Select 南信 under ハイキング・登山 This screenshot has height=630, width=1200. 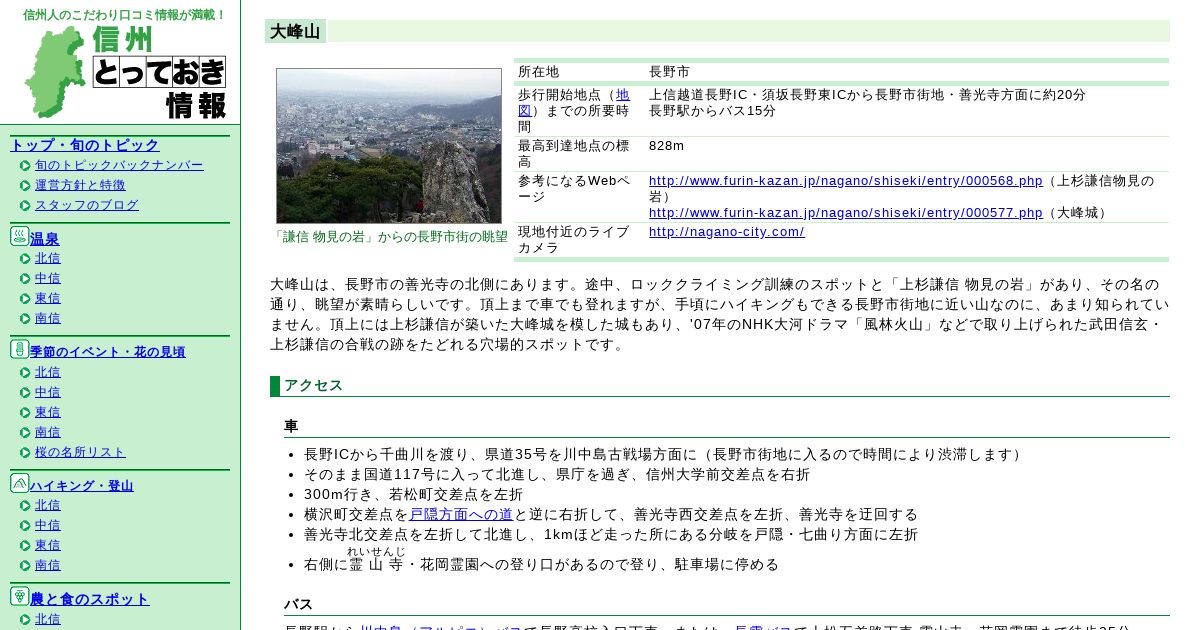click(x=48, y=565)
